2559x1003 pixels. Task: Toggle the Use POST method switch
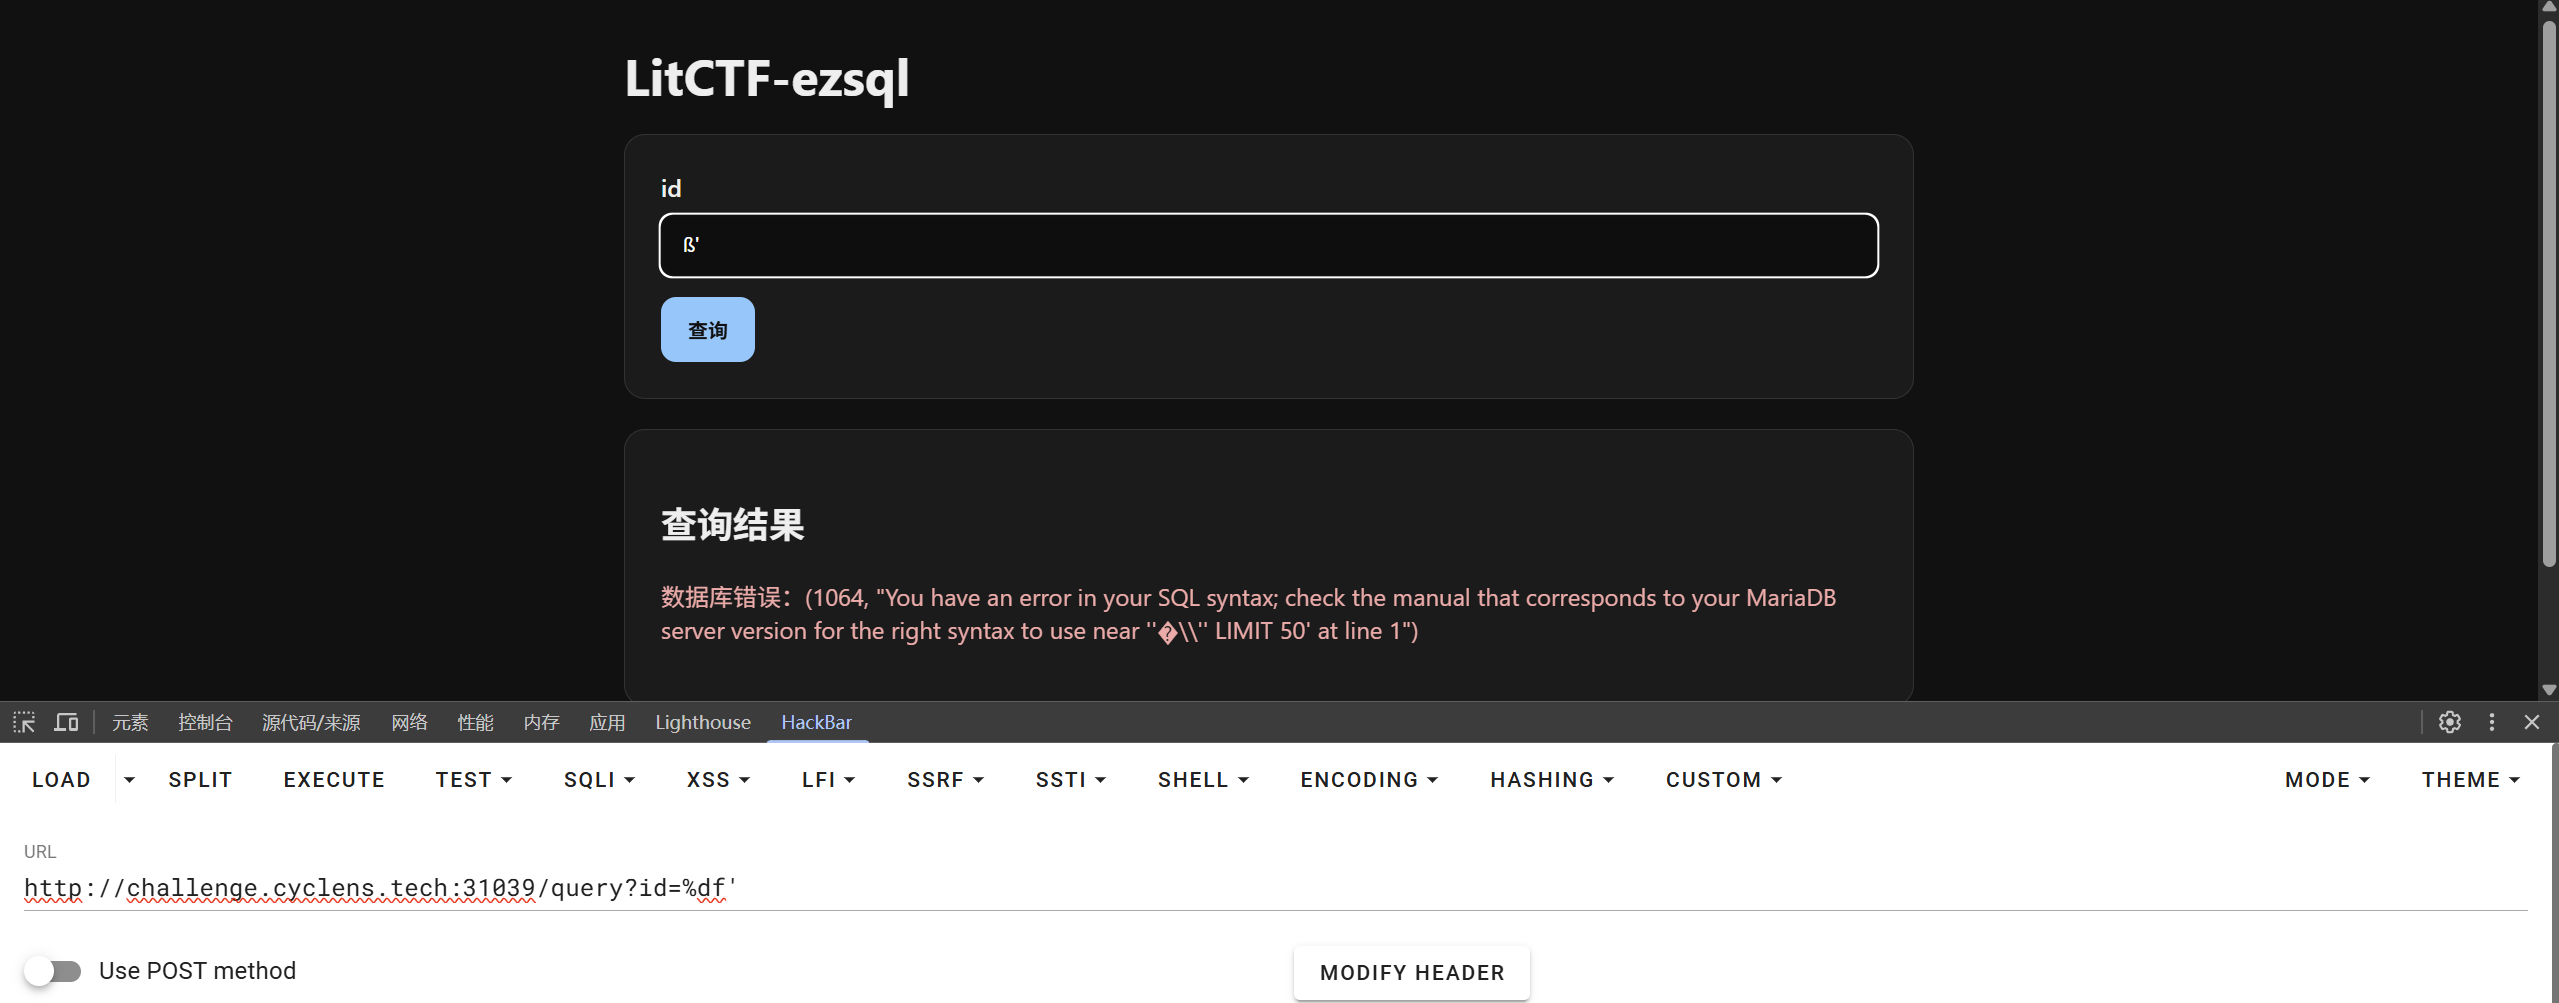(53, 971)
